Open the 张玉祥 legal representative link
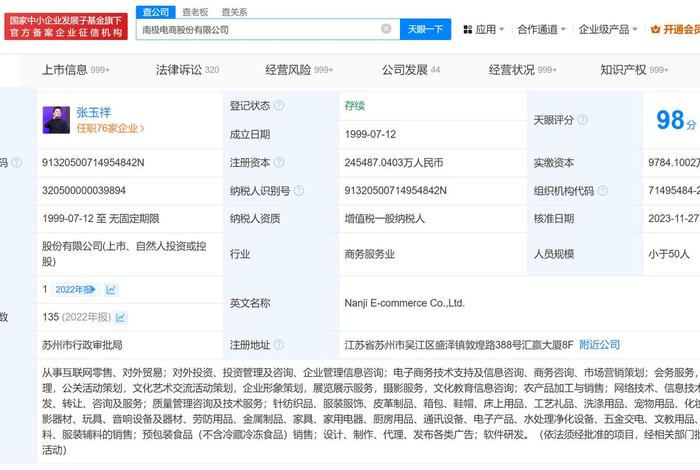 pos(93,112)
